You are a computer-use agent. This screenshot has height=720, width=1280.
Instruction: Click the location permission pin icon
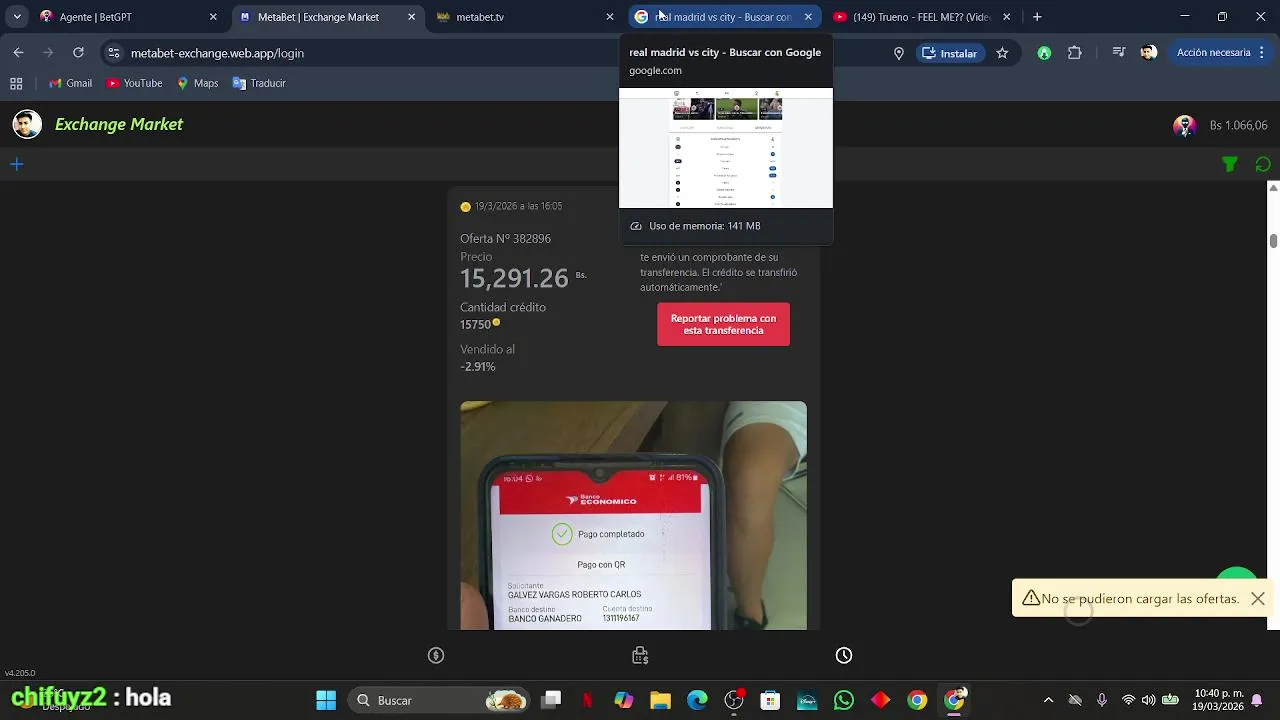(899, 54)
